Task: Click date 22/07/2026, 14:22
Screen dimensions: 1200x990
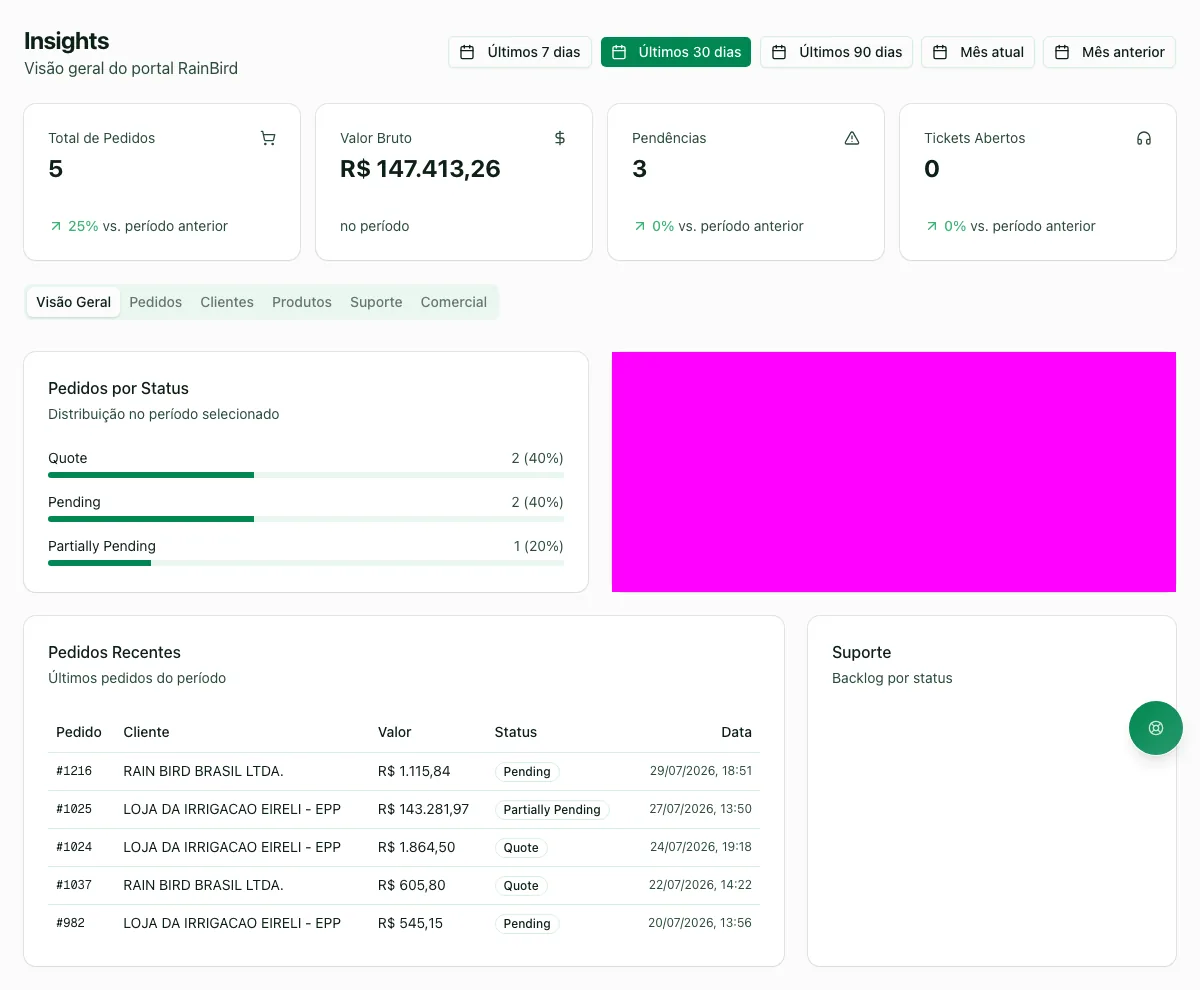Action: [x=701, y=885]
